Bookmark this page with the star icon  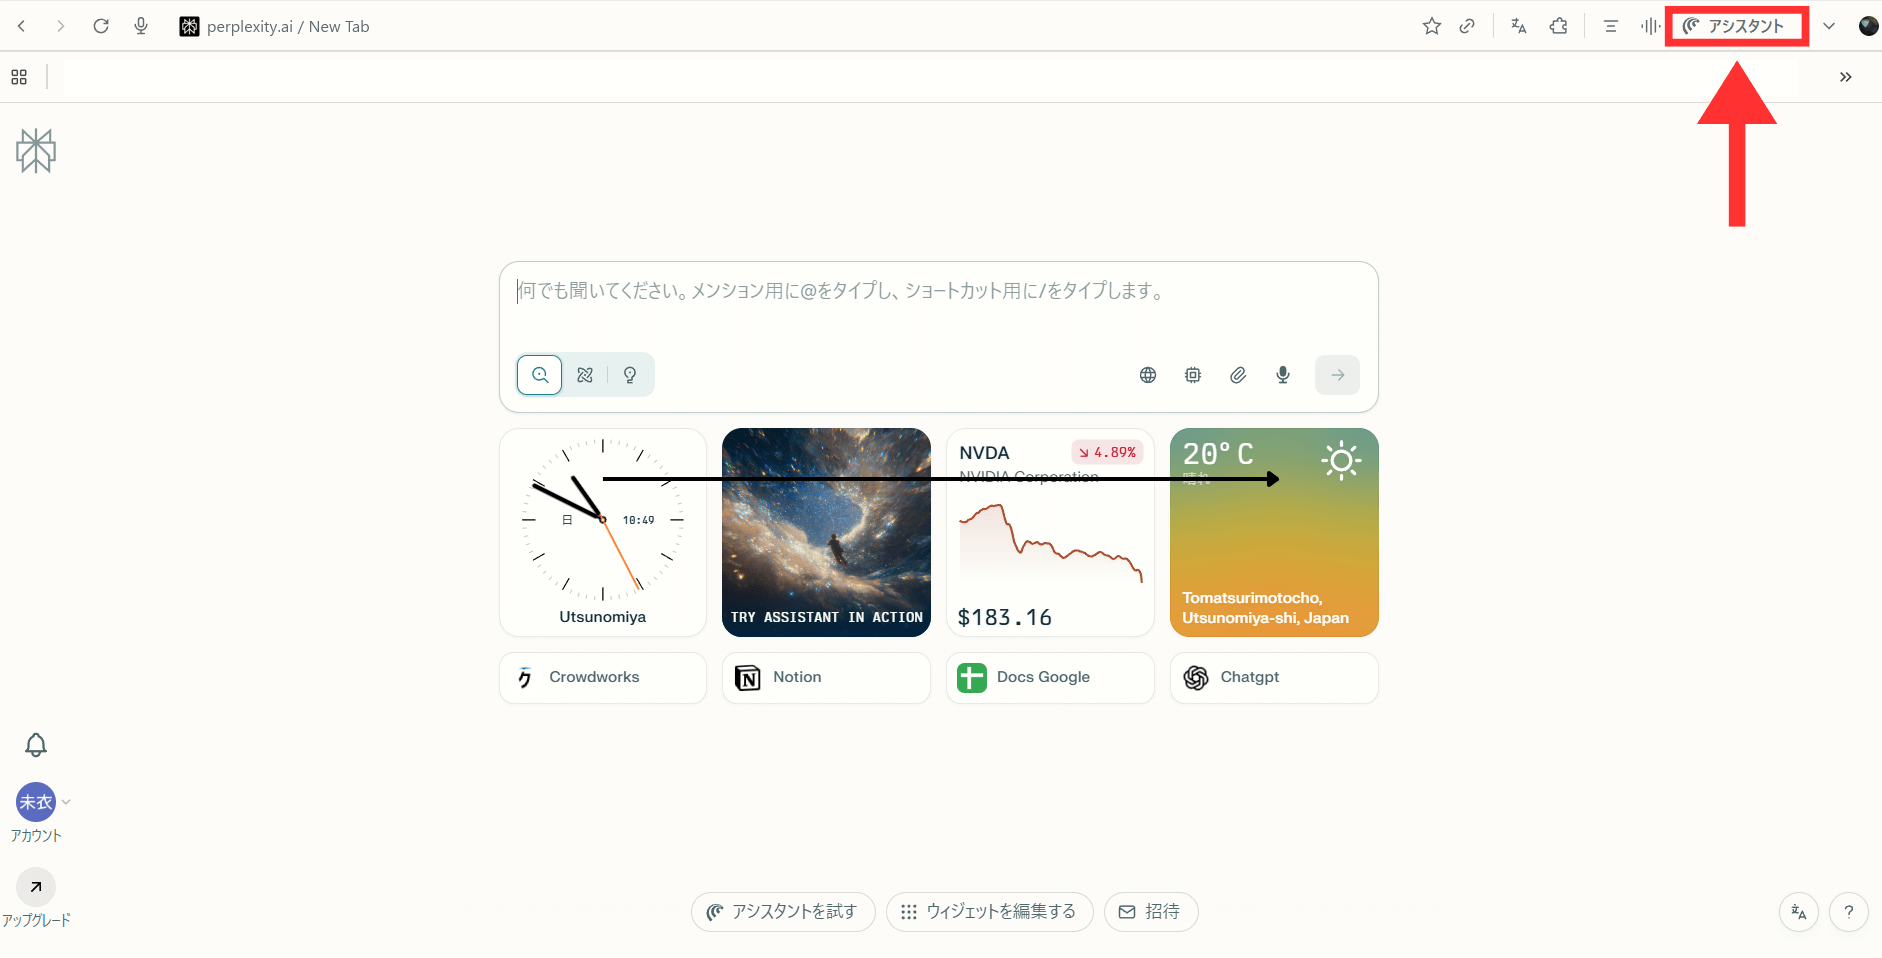pyautogui.click(x=1432, y=26)
